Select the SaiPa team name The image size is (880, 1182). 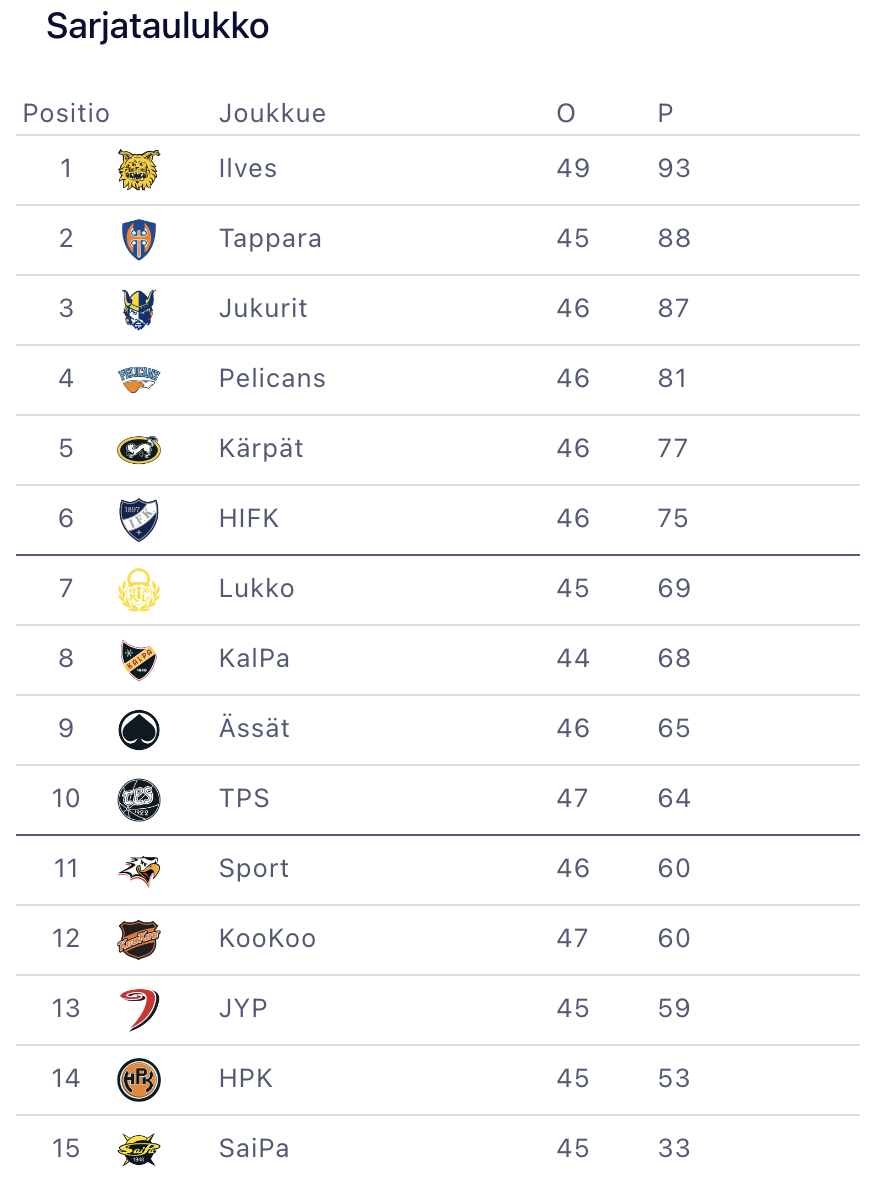tap(254, 1148)
